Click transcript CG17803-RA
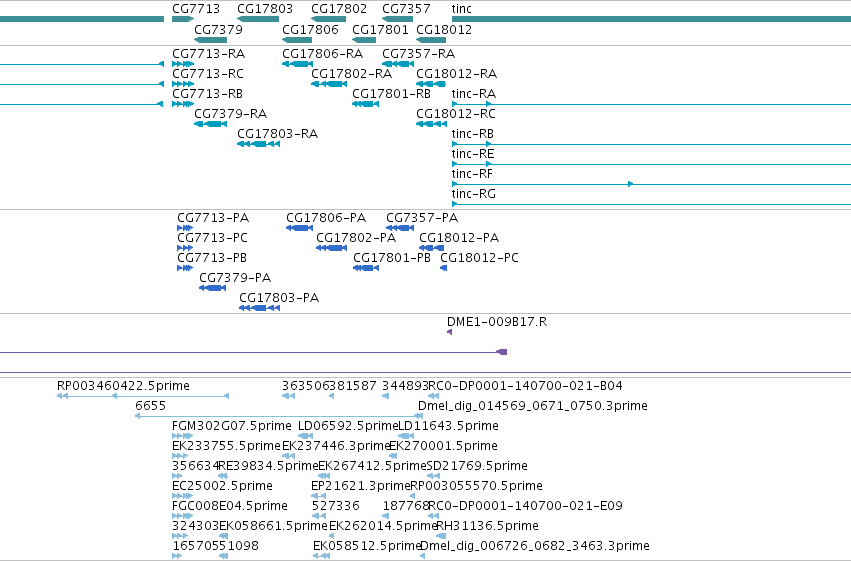851x561 pixels. pos(258,144)
